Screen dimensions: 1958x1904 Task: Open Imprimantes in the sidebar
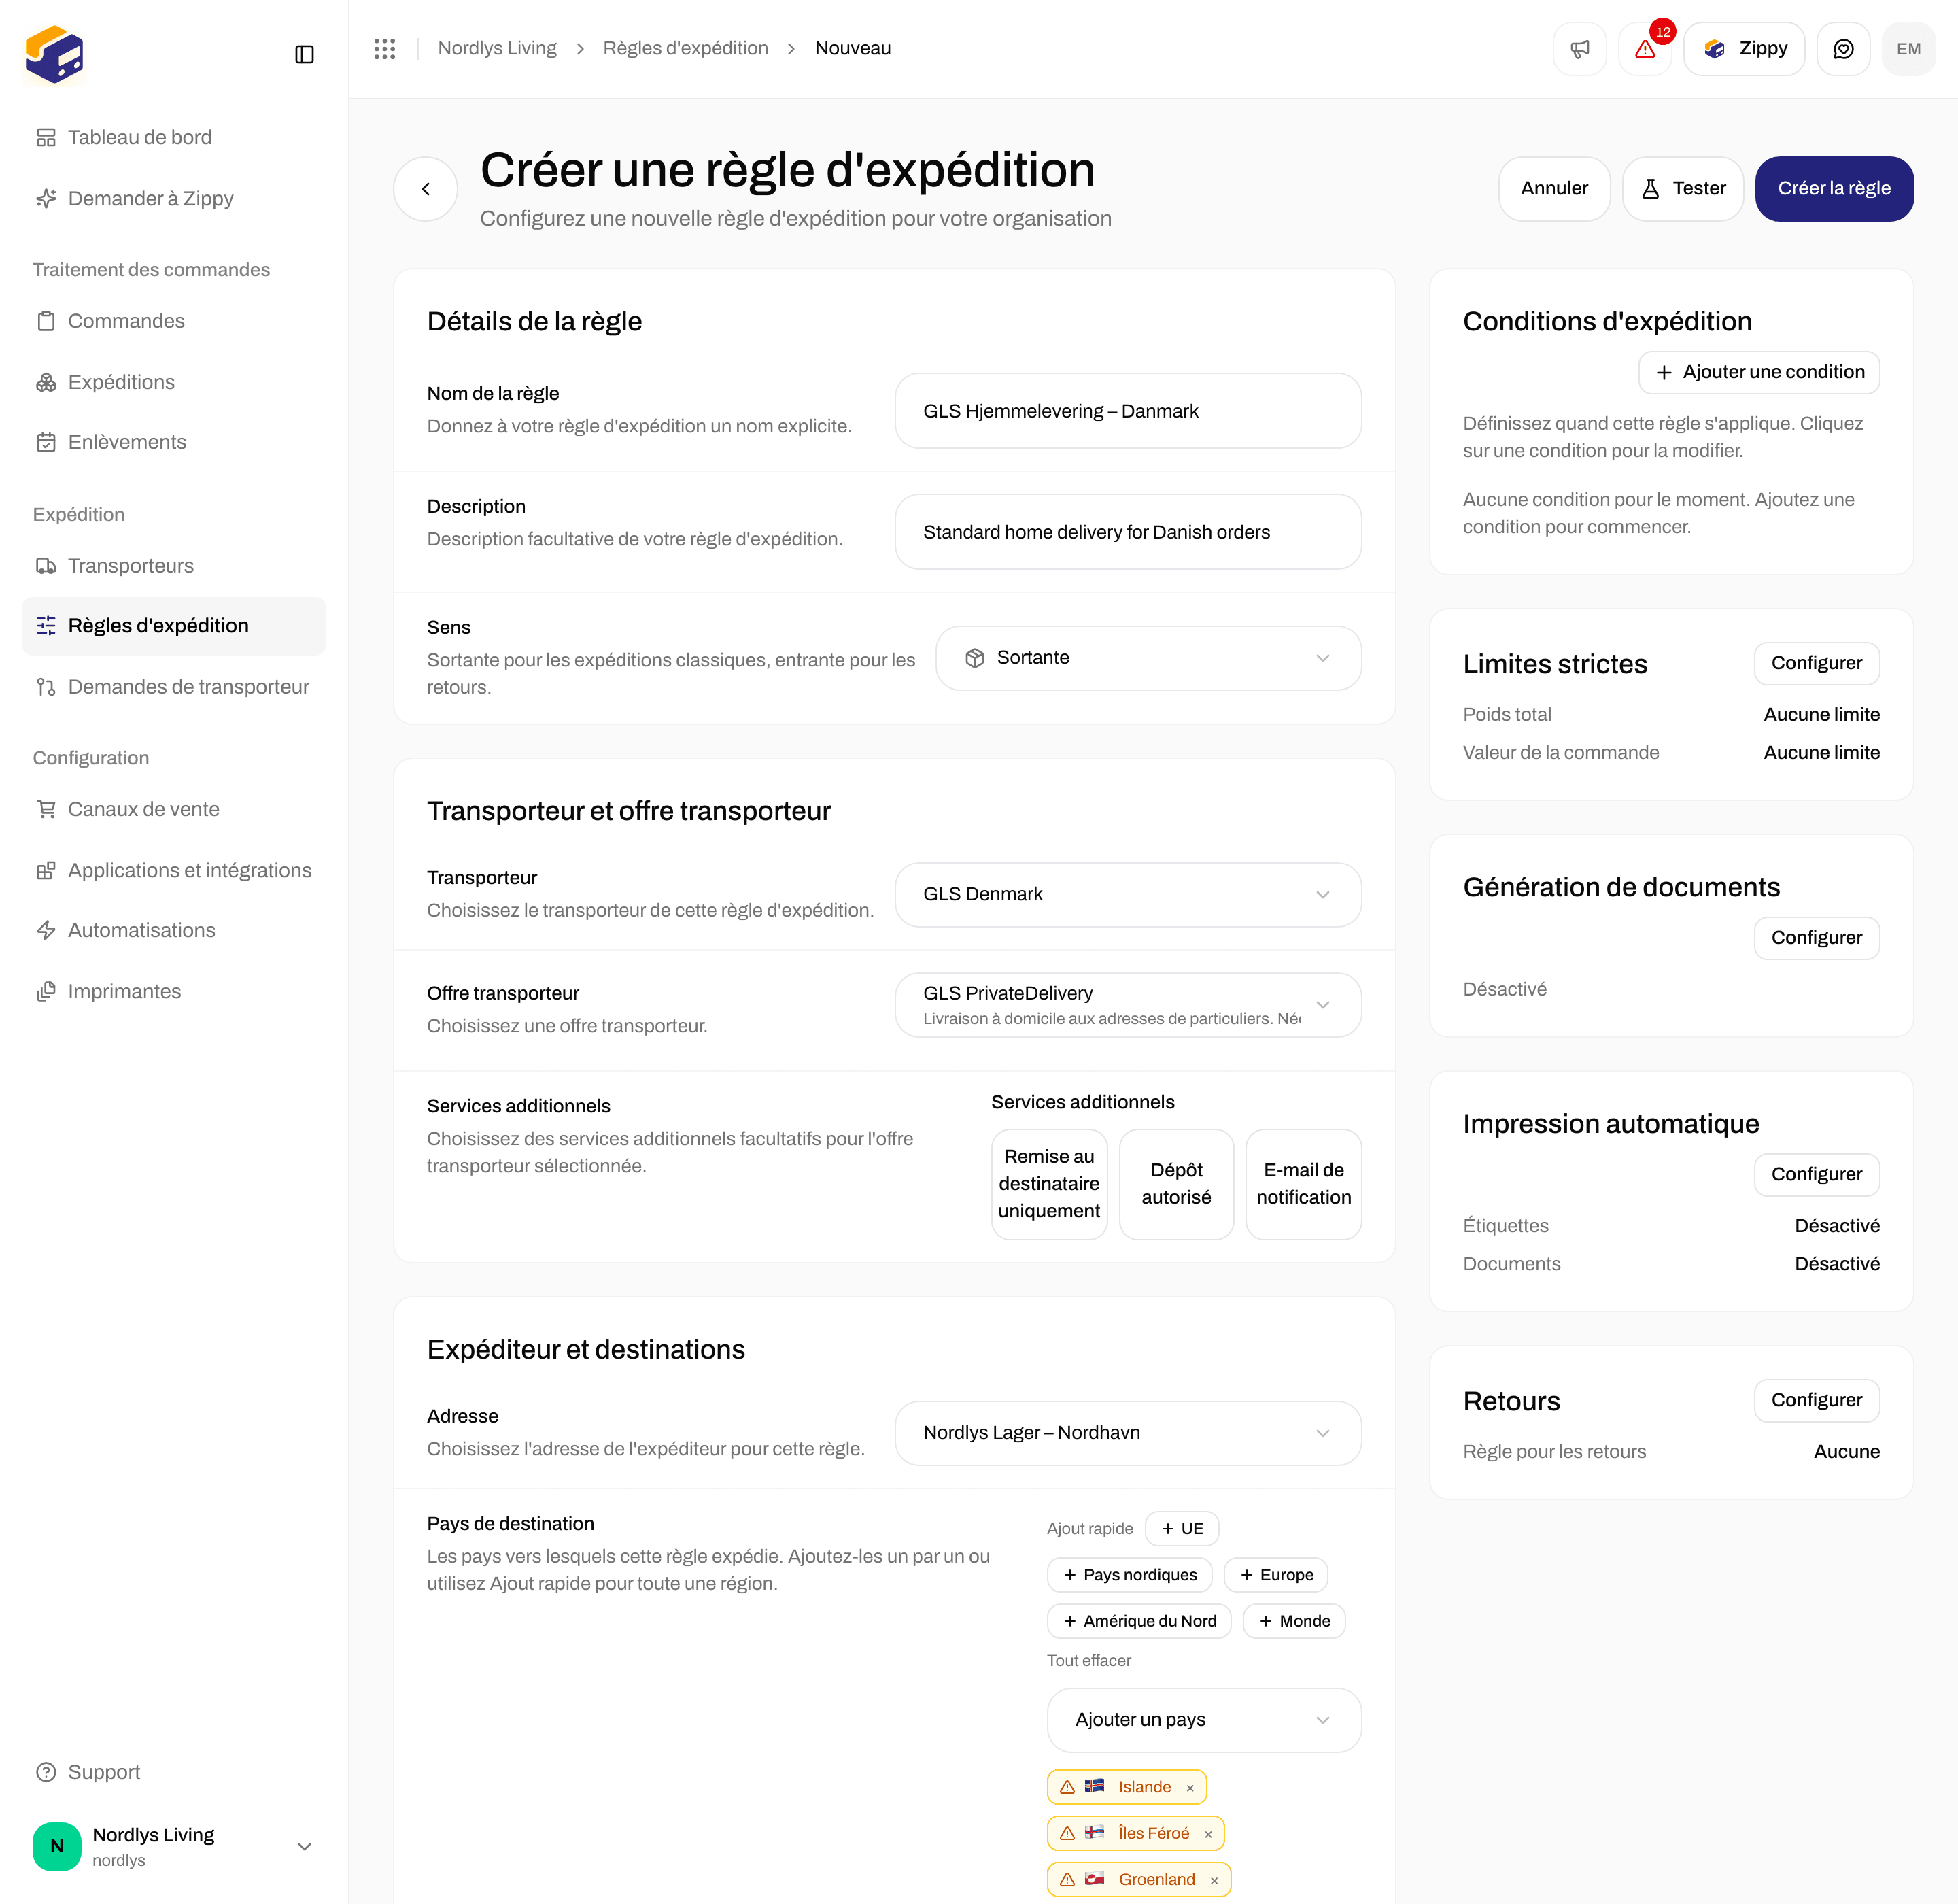pos(174,991)
